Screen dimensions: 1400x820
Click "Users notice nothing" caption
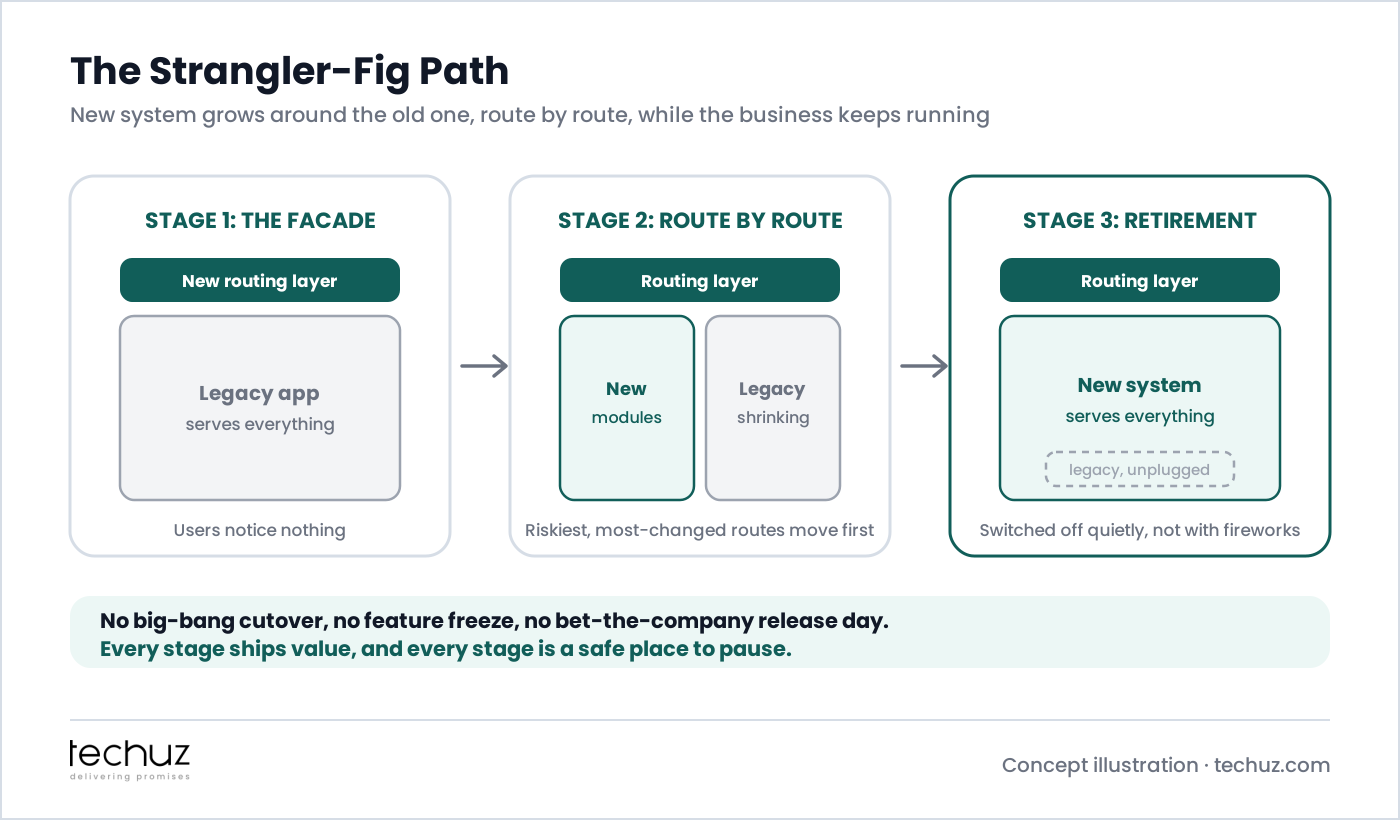tap(260, 530)
